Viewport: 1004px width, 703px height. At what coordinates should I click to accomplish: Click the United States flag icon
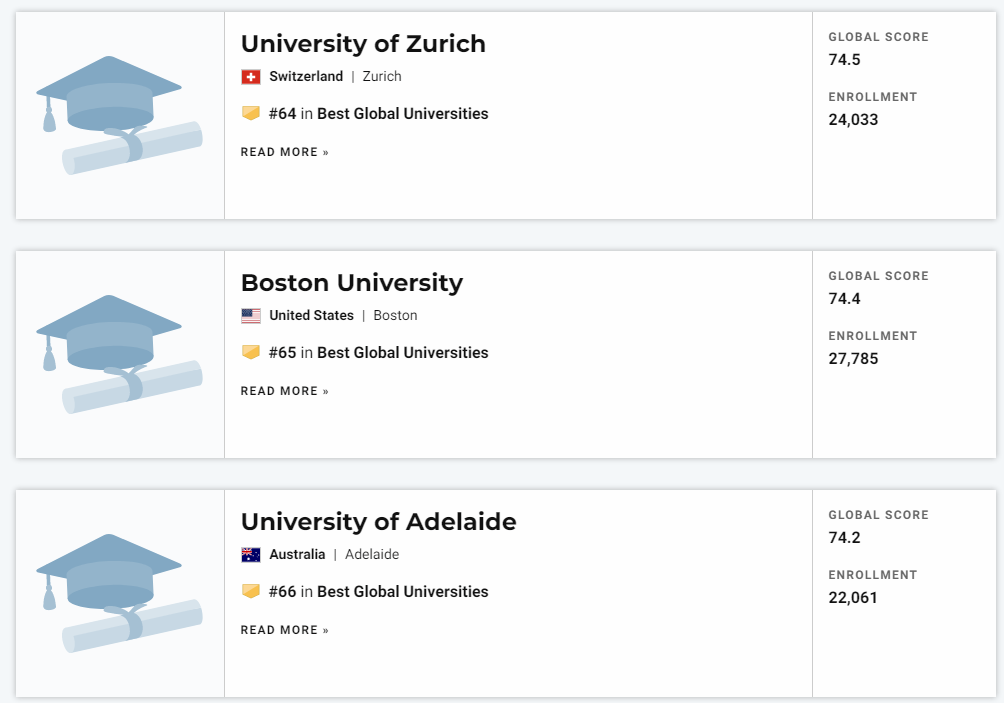click(251, 316)
